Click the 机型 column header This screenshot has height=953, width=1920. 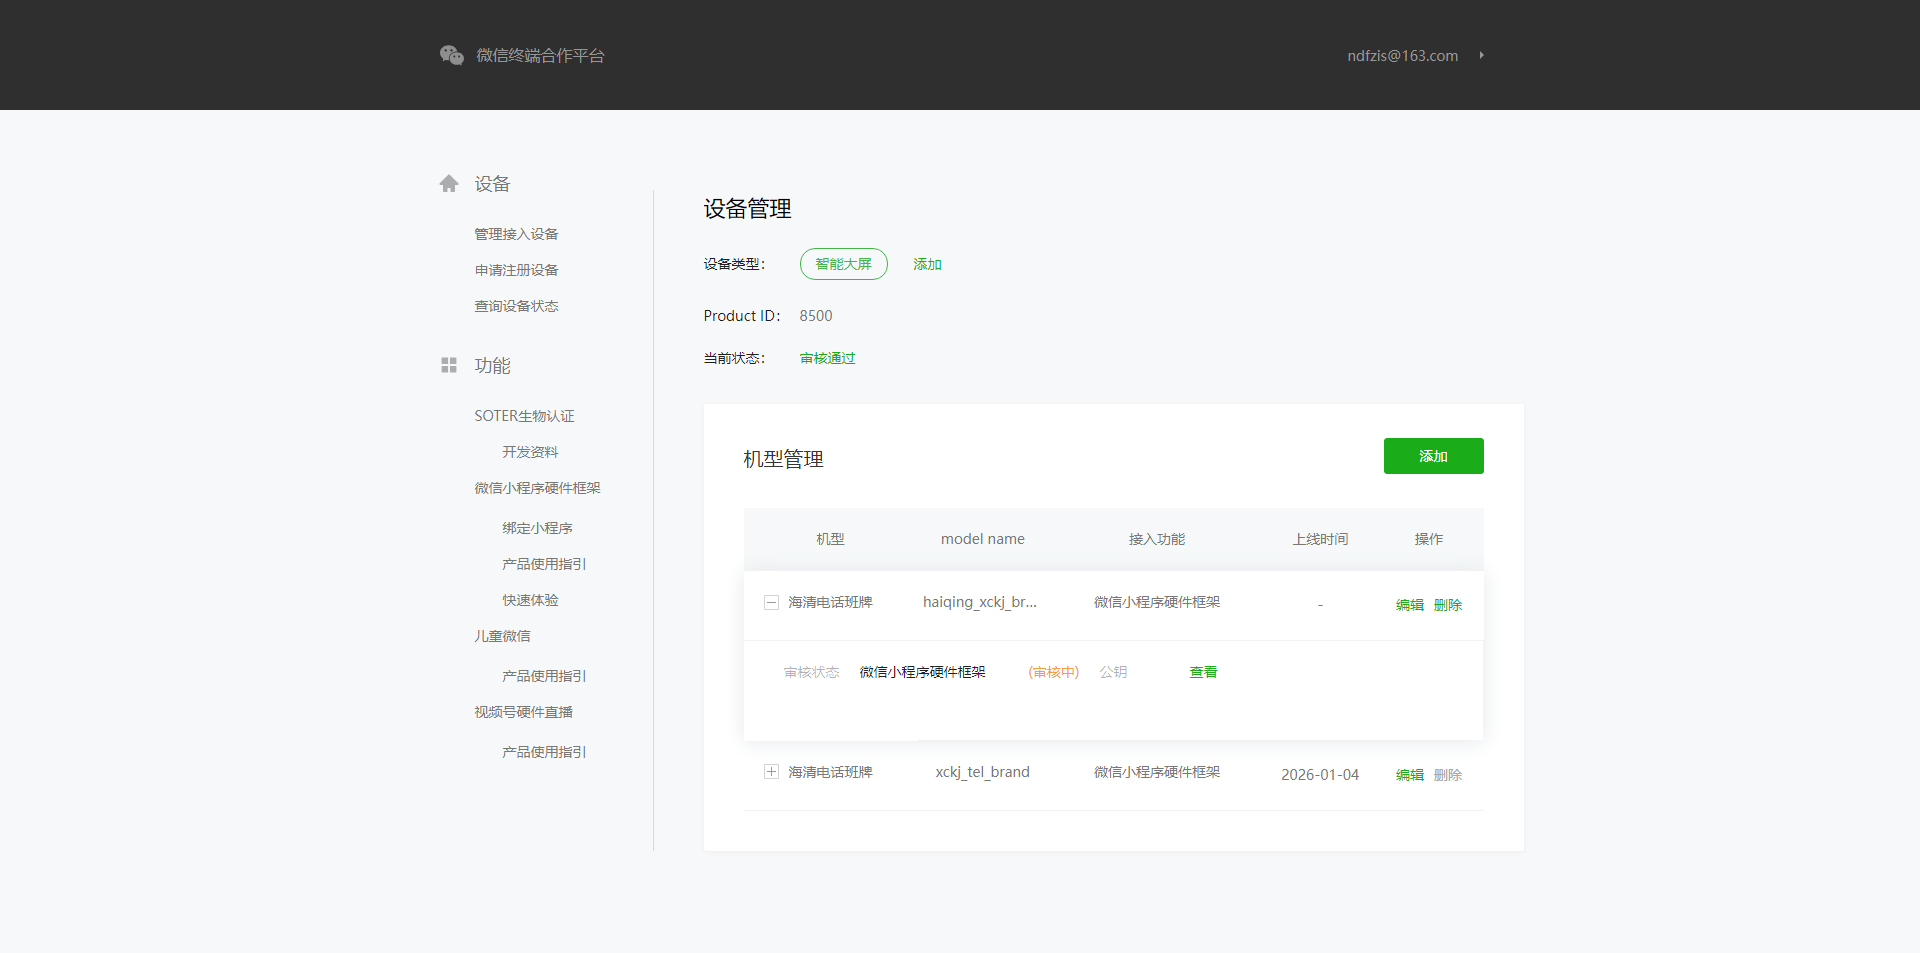[830, 539]
